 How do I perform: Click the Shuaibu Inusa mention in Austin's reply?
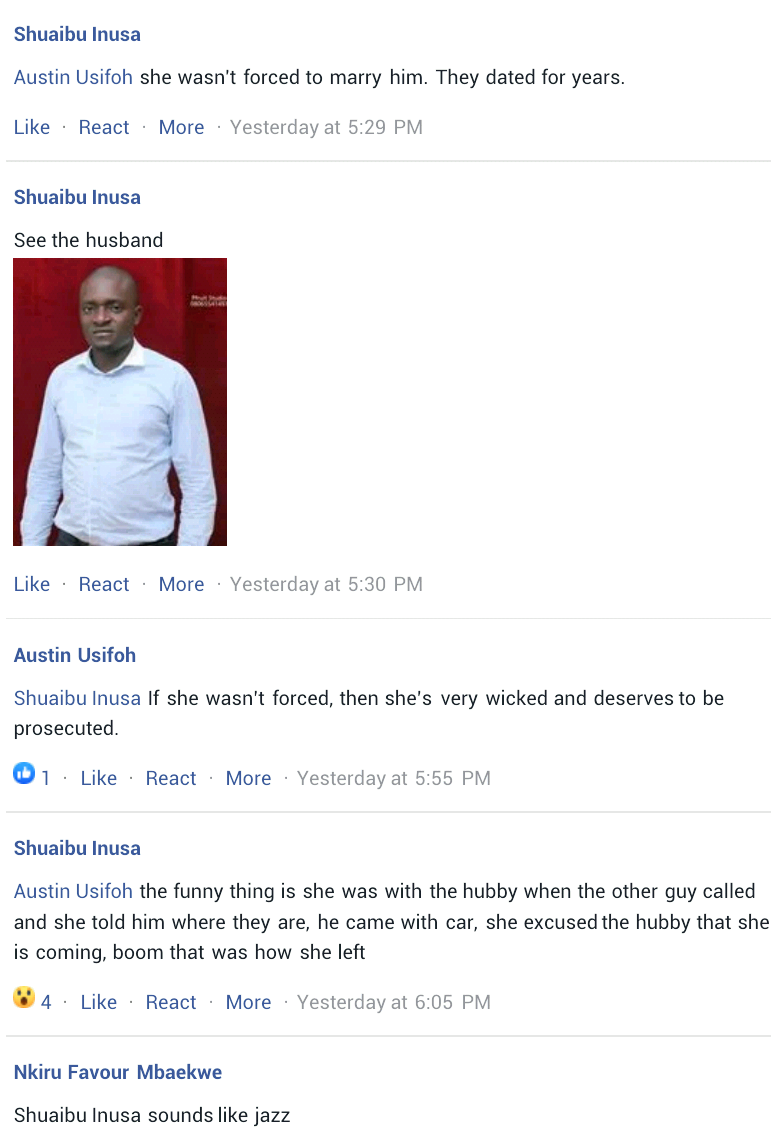point(77,698)
